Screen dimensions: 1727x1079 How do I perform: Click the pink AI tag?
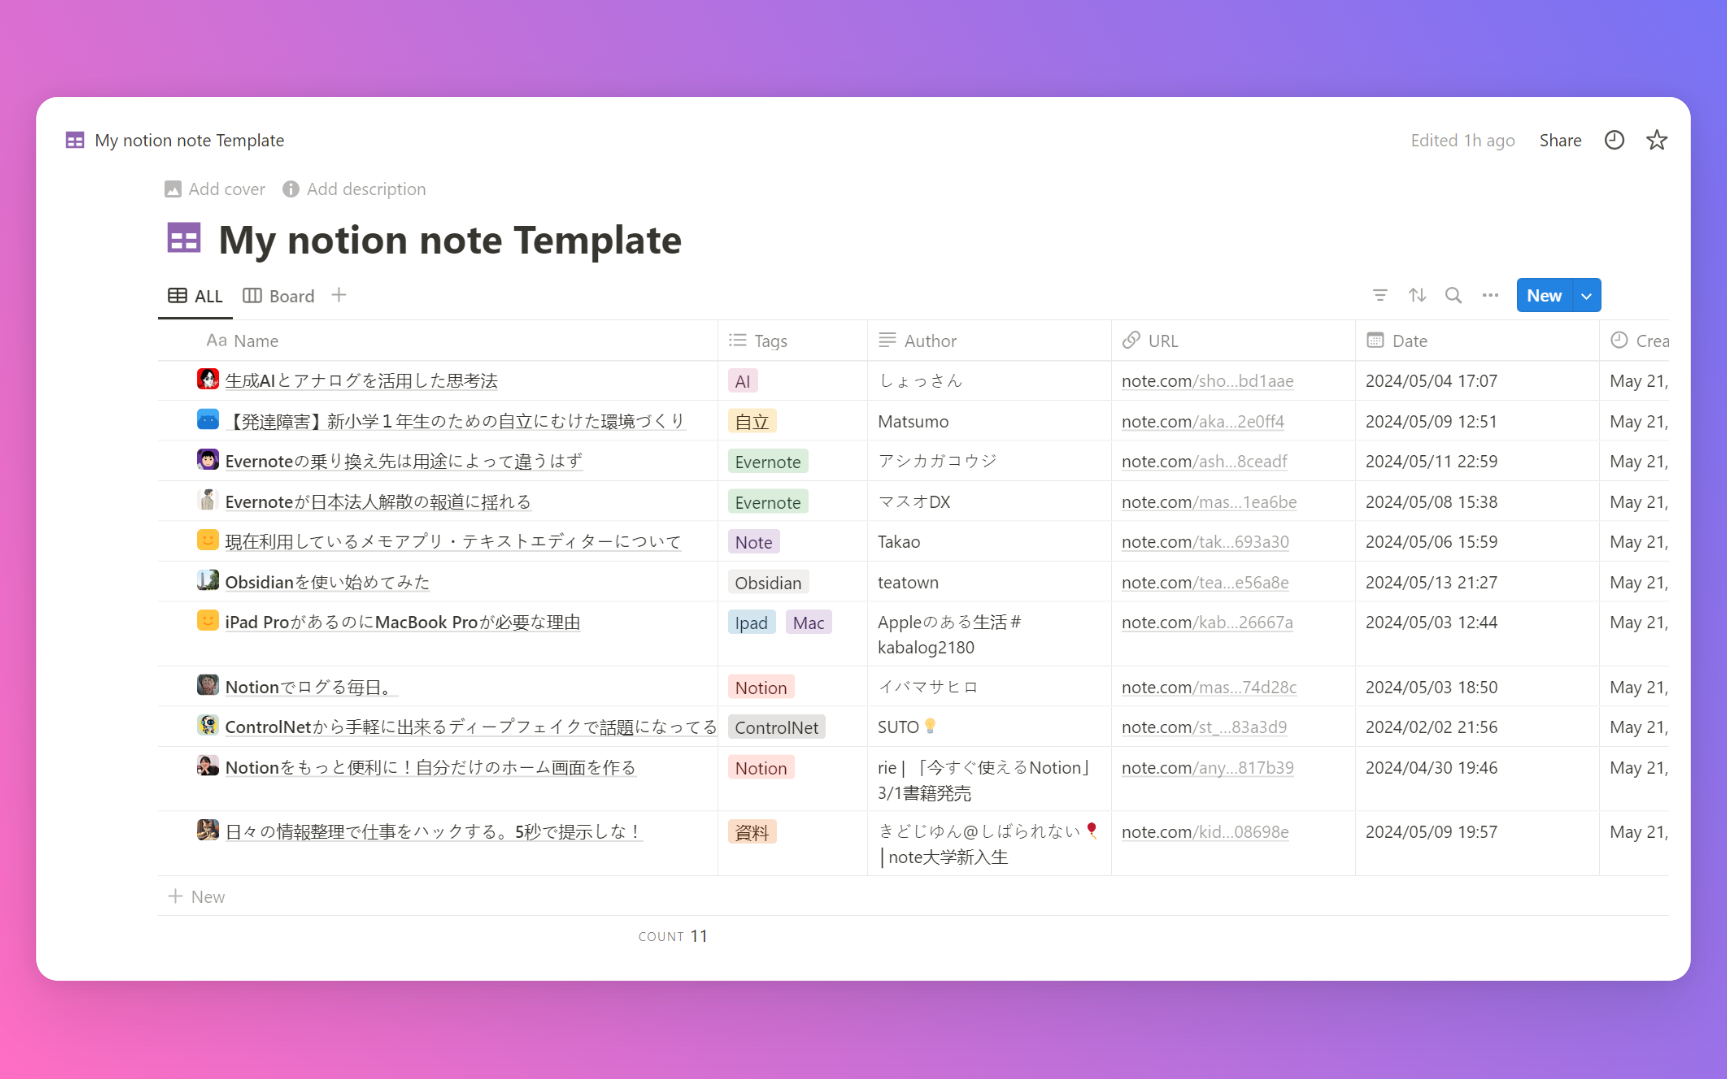click(x=742, y=381)
